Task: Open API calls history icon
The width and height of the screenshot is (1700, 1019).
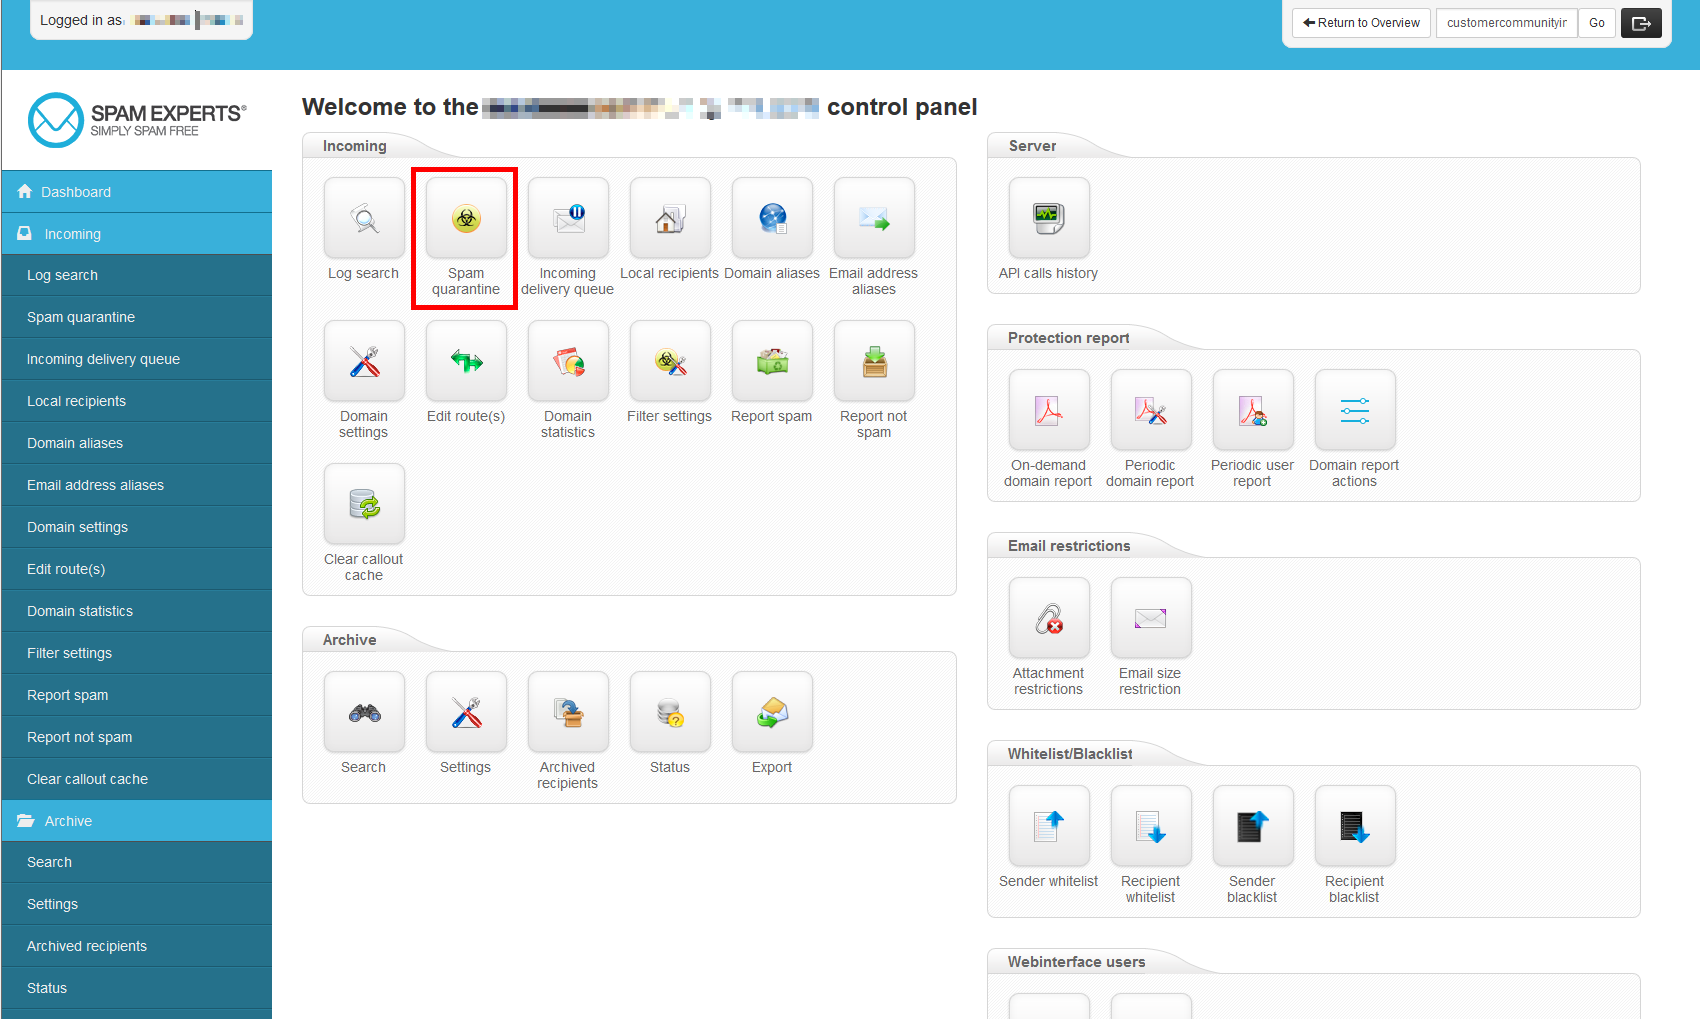Action: point(1048,218)
